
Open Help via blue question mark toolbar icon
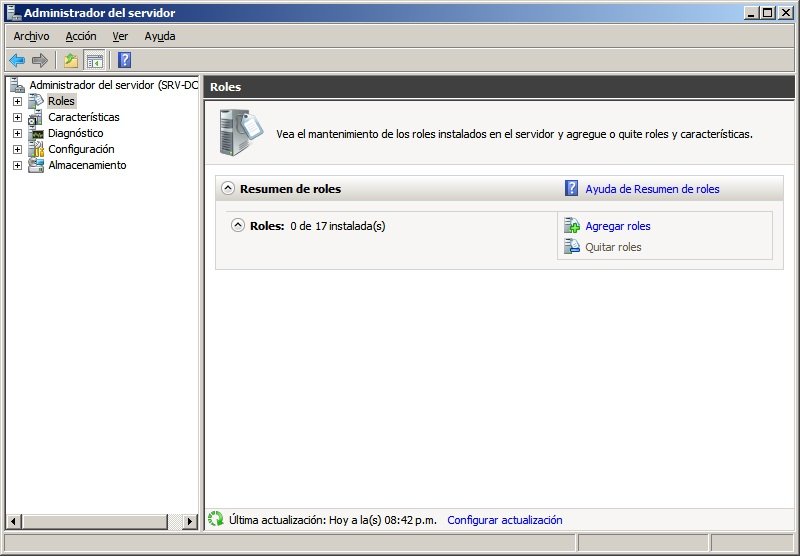pos(124,60)
